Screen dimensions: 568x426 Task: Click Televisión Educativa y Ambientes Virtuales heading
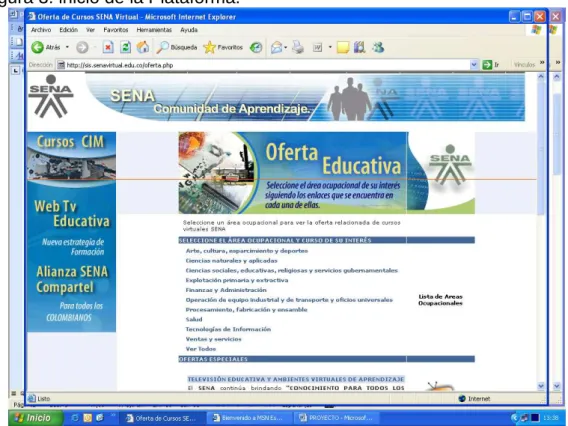296,379
